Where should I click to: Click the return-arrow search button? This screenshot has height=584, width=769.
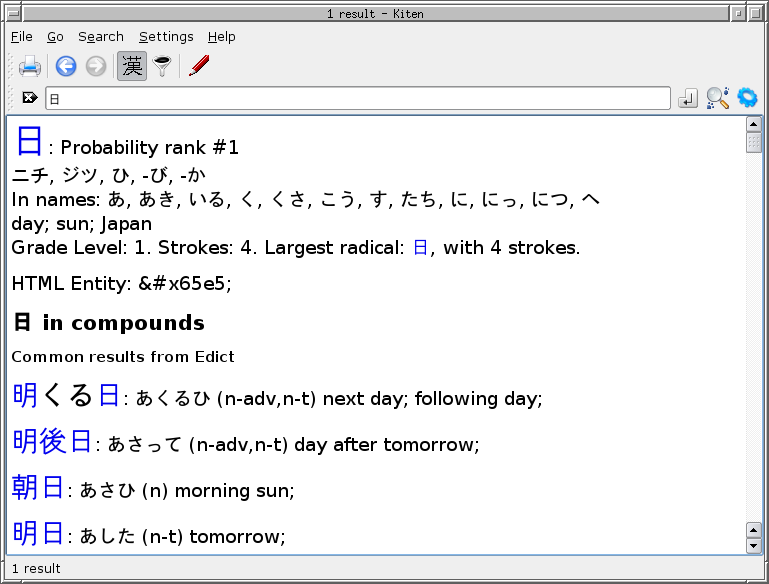pyautogui.click(x=688, y=98)
